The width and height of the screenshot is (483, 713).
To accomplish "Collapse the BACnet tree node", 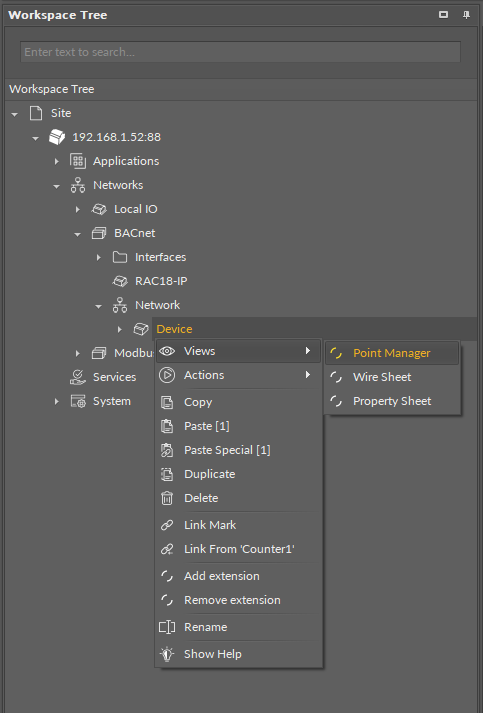I will [x=77, y=234].
